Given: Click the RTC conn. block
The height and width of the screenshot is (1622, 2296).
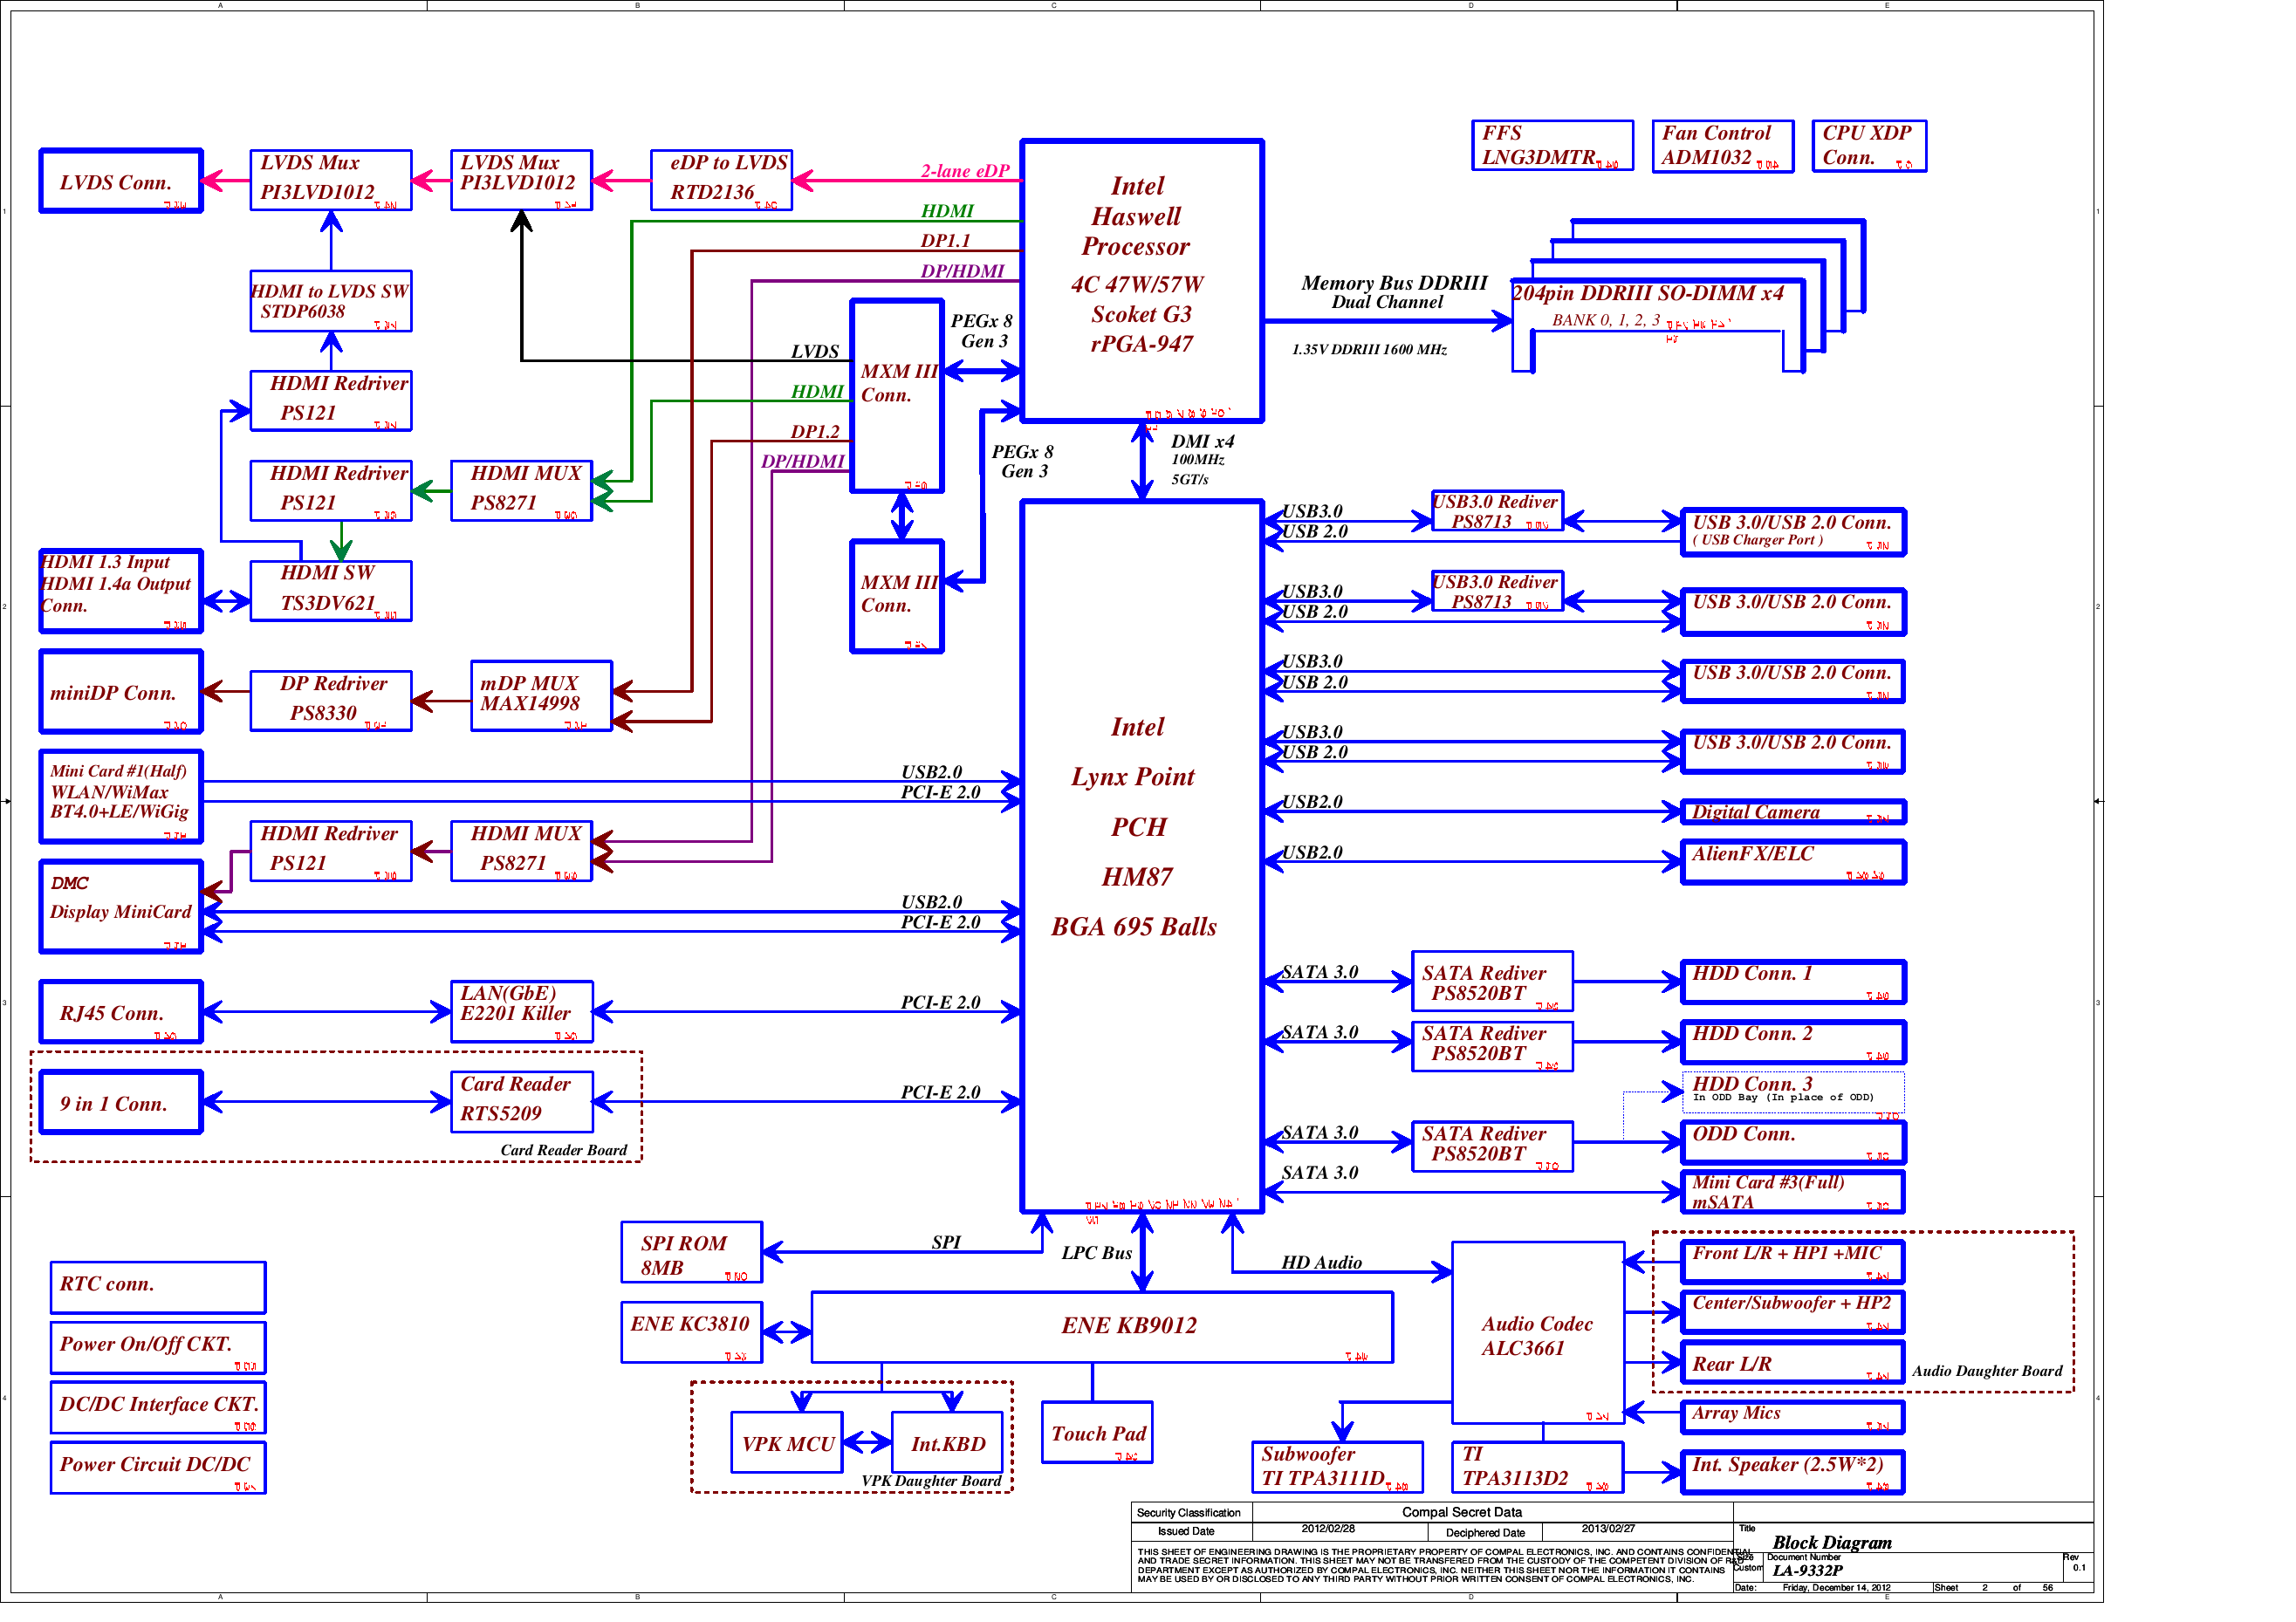Looking at the screenshot, I should [x=158, y=1288].
